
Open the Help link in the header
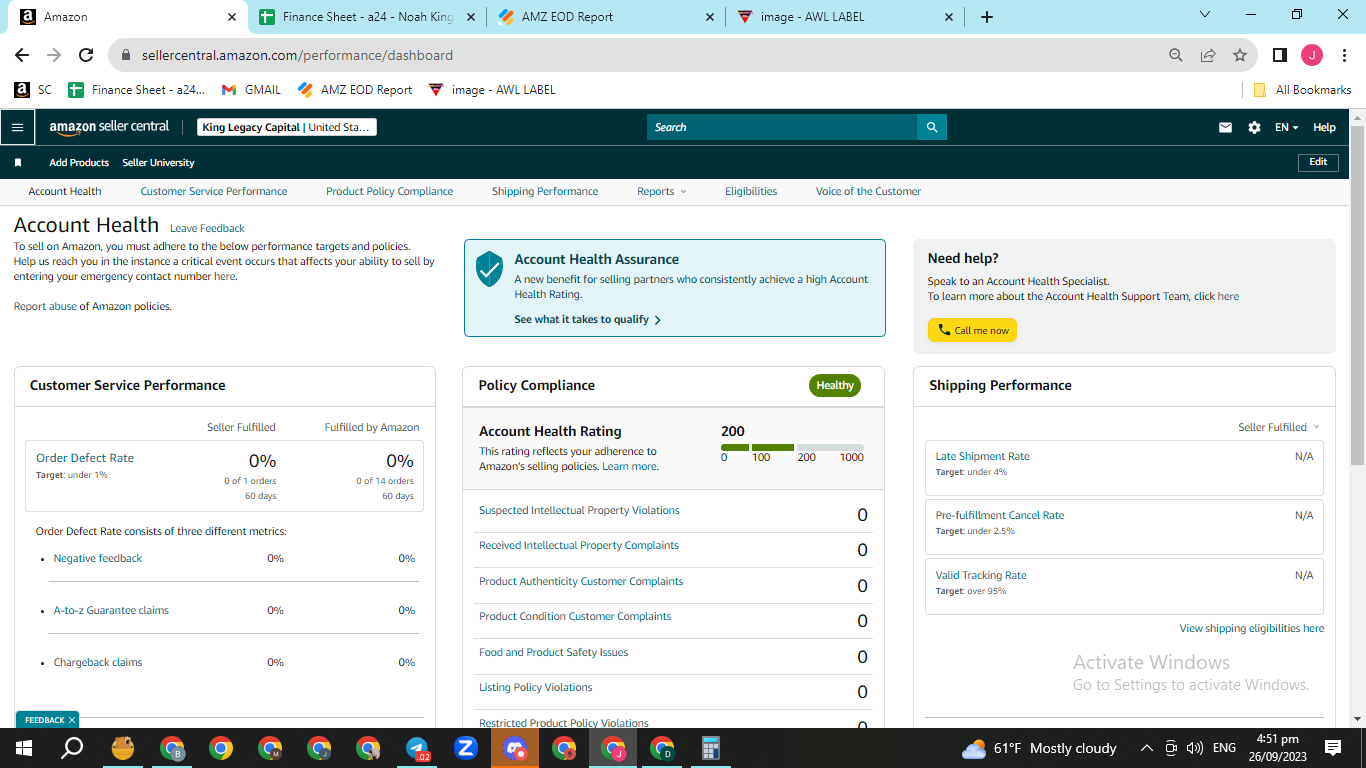point(1324,127)
